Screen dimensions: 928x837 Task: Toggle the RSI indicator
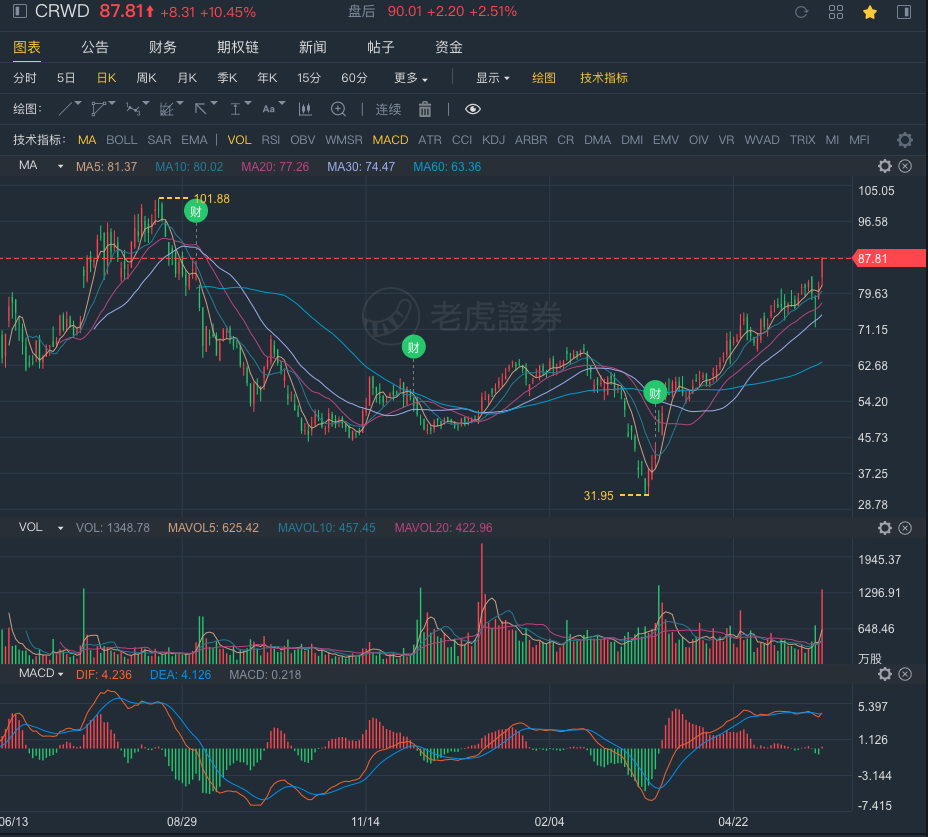tap(270, 140)
